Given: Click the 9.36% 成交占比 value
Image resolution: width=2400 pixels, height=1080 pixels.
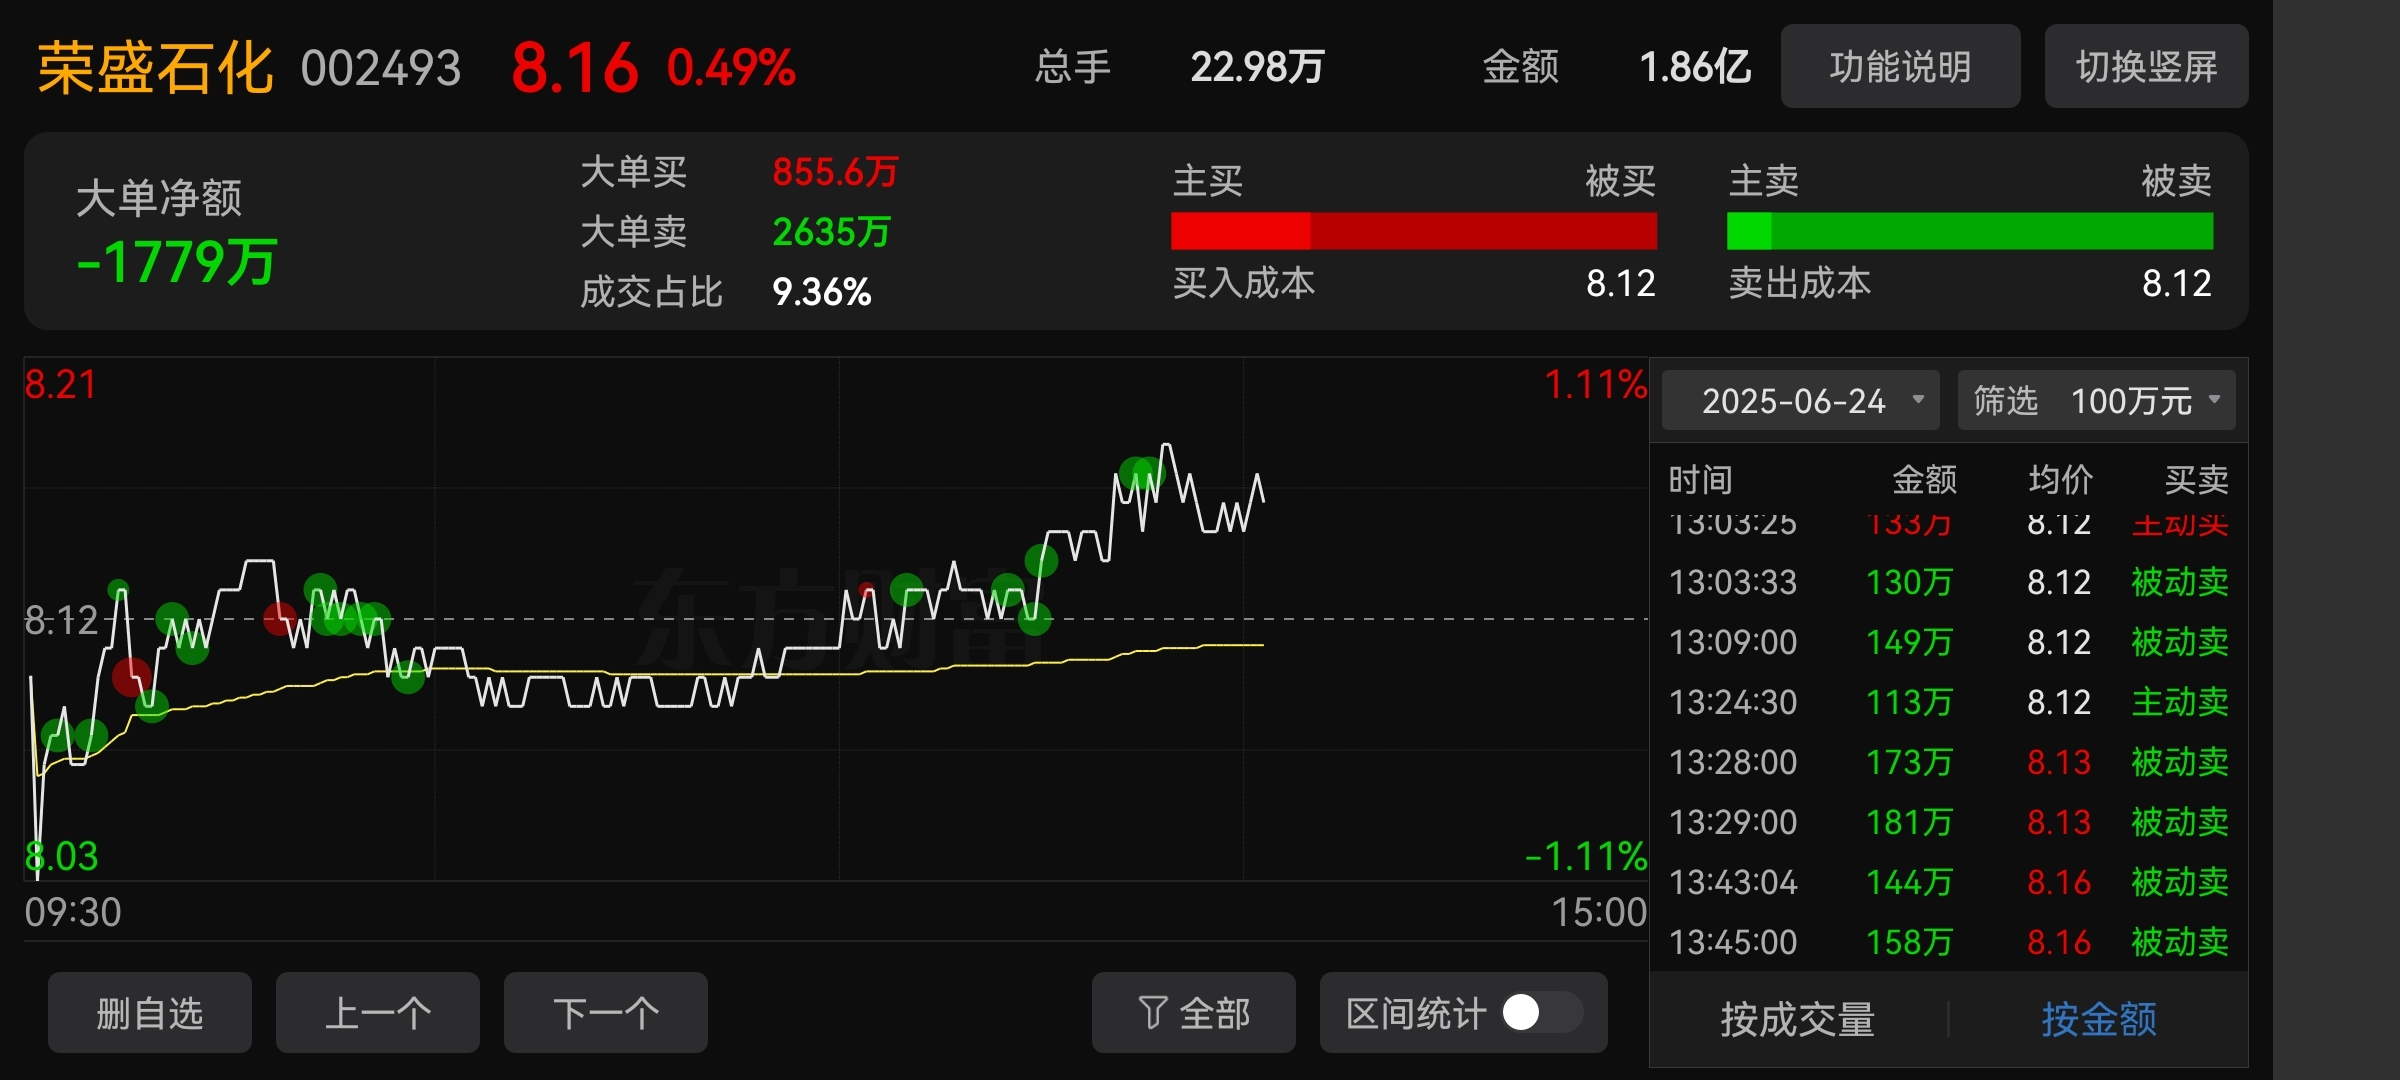Looking at the screenshot, I should click(821, 292).
